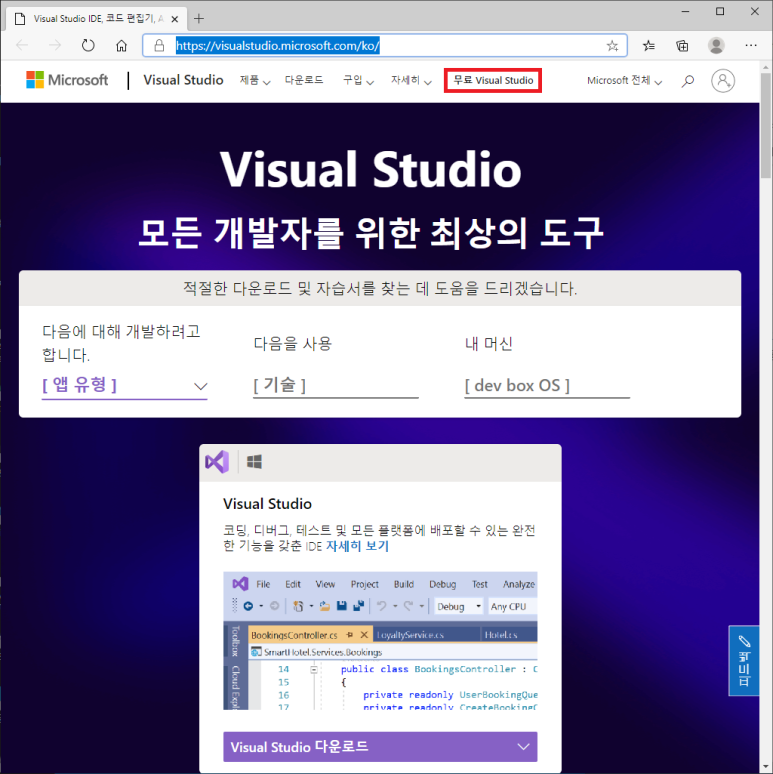This screenshot has width=773, height=774.
Task: Click the Visual Studio card heading
Action: point(267,504)
